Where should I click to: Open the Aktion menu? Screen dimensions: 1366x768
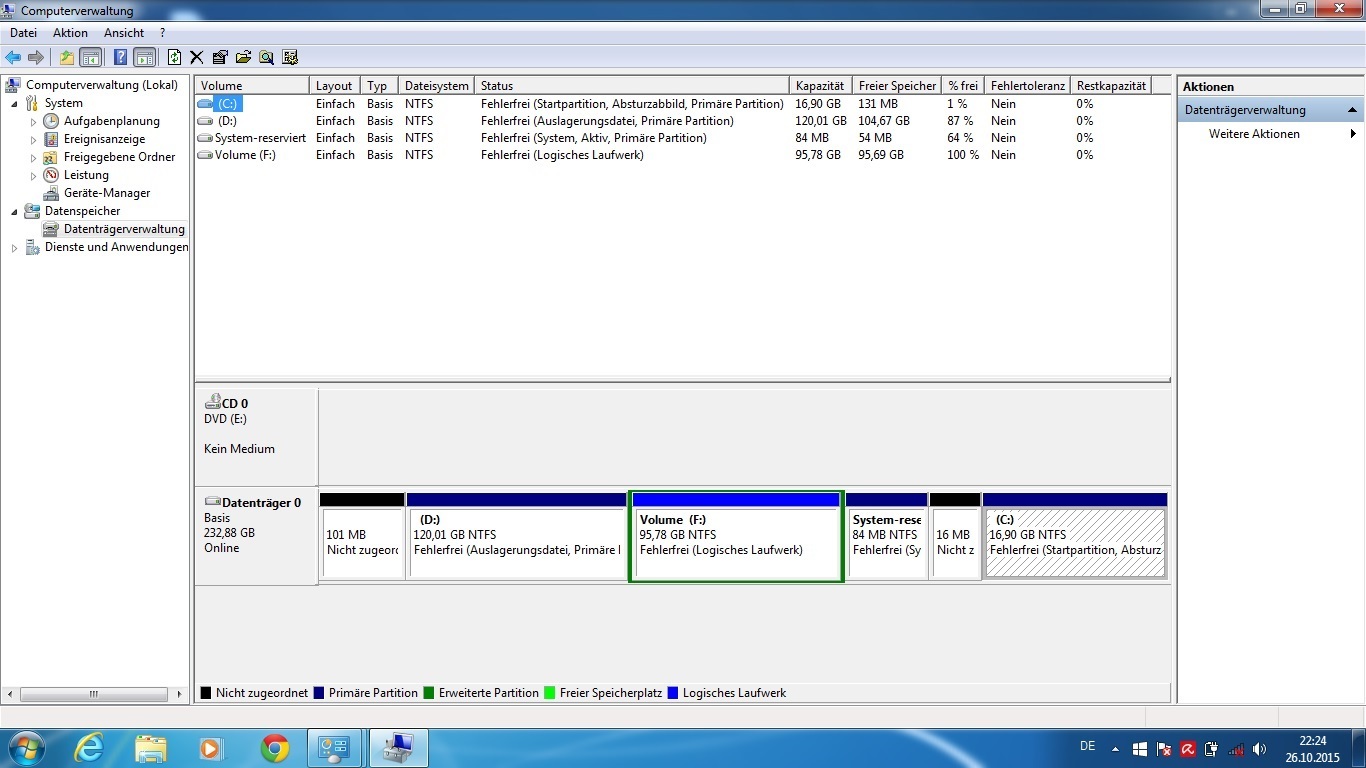[x=71, y=33]
